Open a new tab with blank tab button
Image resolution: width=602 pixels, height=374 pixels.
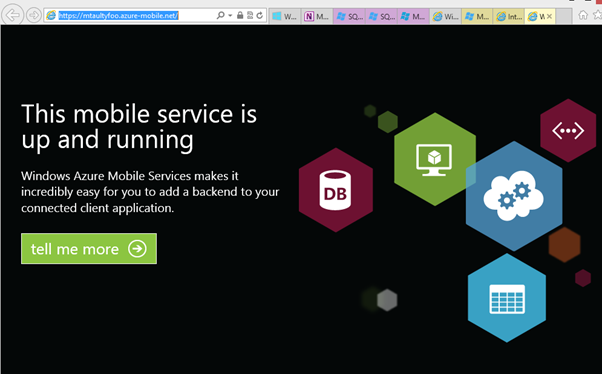pos(564,16)
